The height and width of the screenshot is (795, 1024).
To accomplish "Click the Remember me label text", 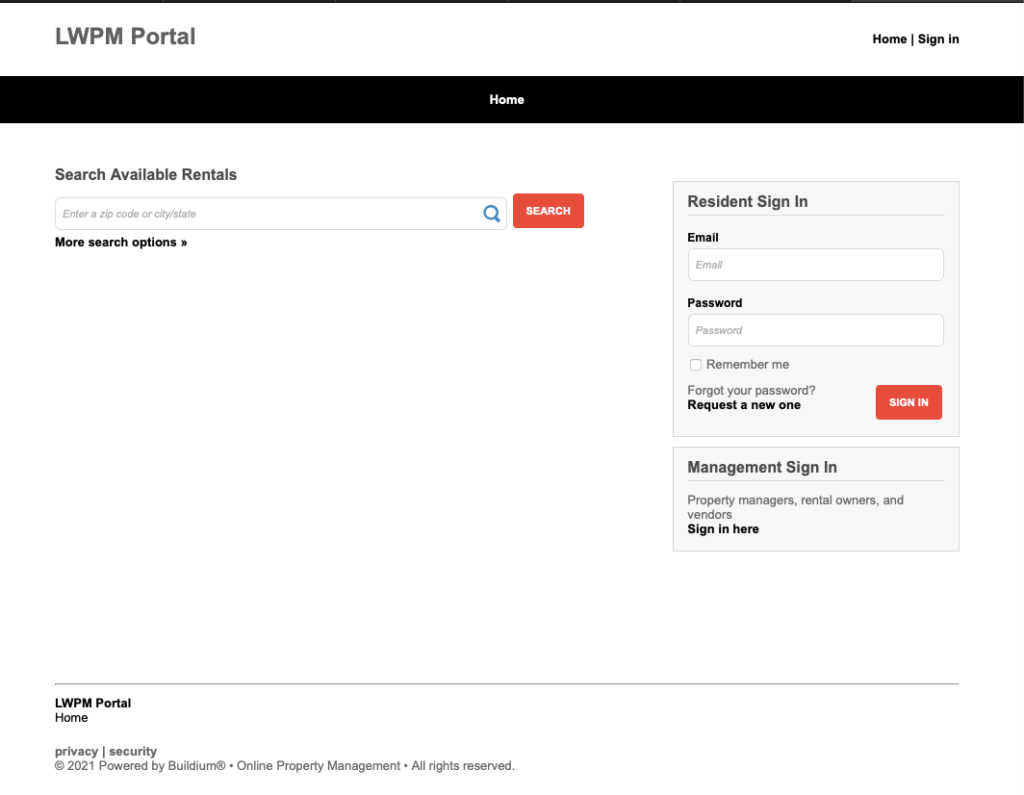I will pos(747,365).
